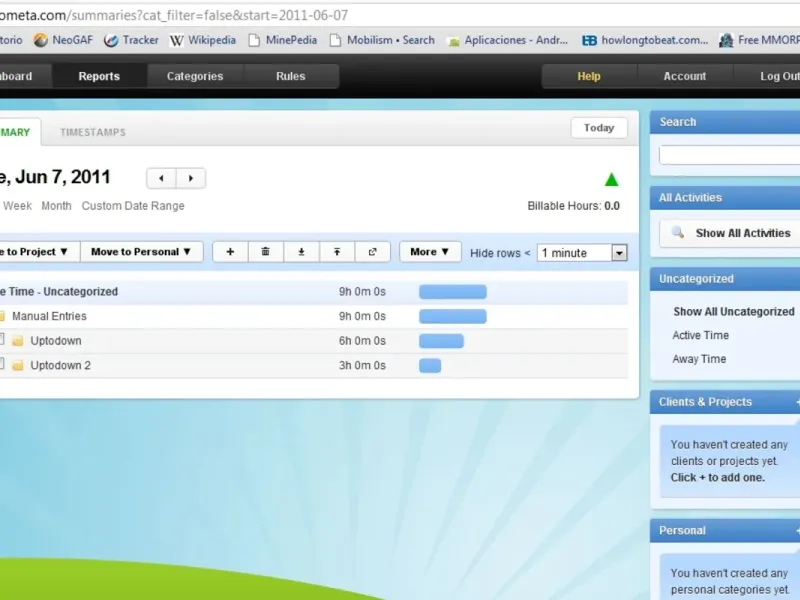Switch to Month view
Viewport: 800px width, 600px height.
click(56, 206)
